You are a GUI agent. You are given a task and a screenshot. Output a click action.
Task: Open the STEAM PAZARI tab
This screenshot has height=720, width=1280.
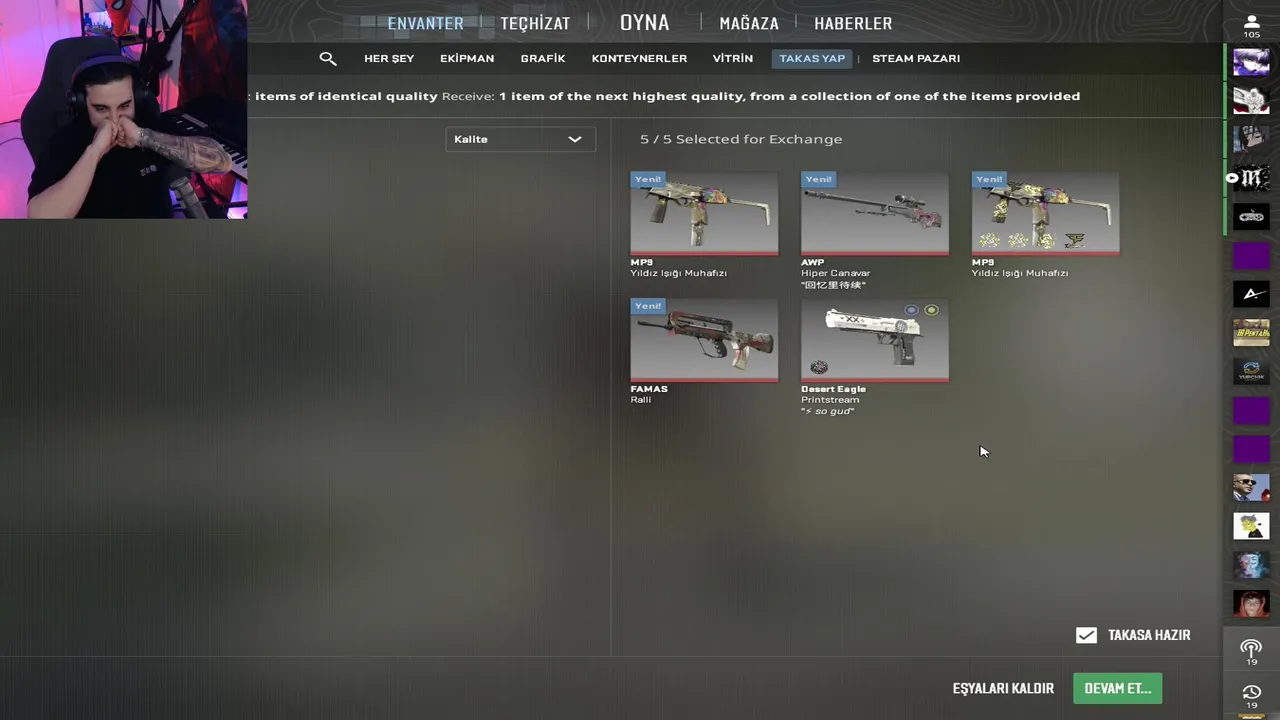coord(916,59)
